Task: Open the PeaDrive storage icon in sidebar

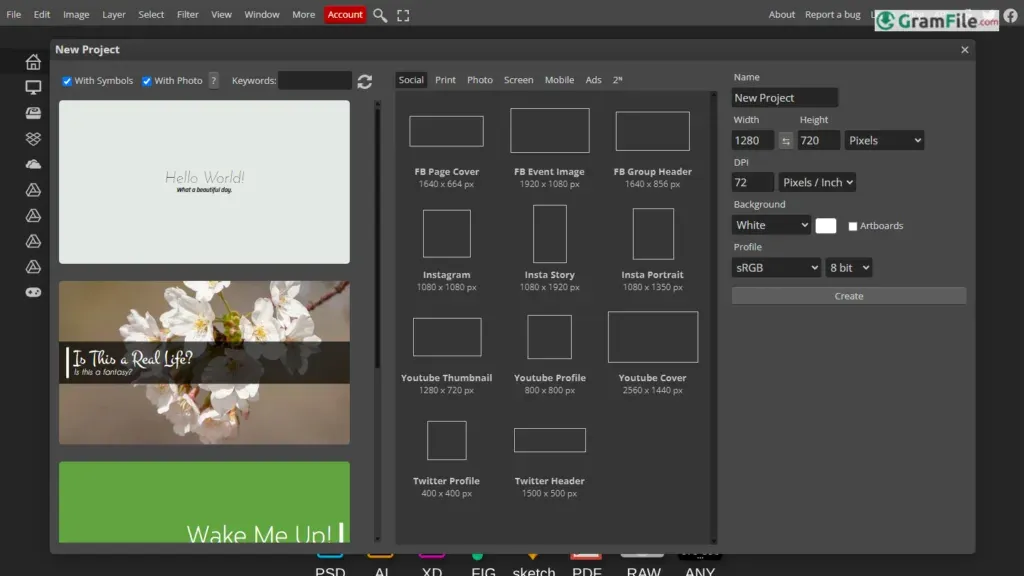Action: 33,113
